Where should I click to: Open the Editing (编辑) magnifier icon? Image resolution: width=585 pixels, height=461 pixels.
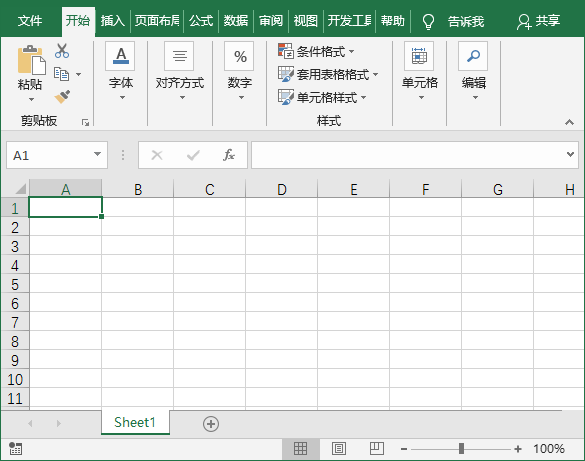coord(473,56)
